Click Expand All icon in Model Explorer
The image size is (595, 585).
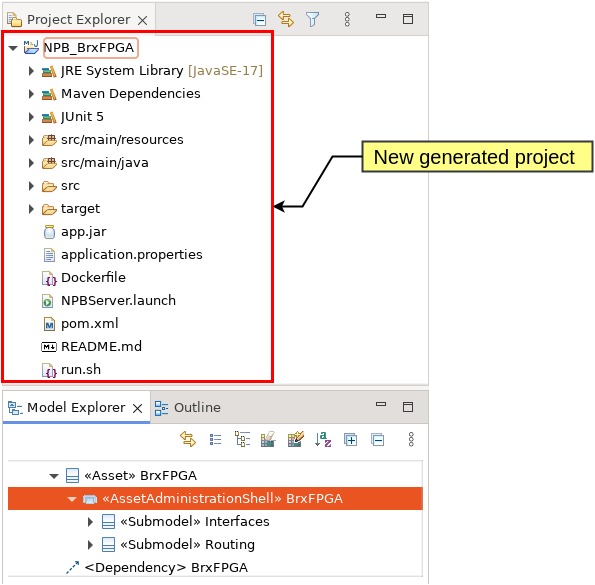pos(350,440)
